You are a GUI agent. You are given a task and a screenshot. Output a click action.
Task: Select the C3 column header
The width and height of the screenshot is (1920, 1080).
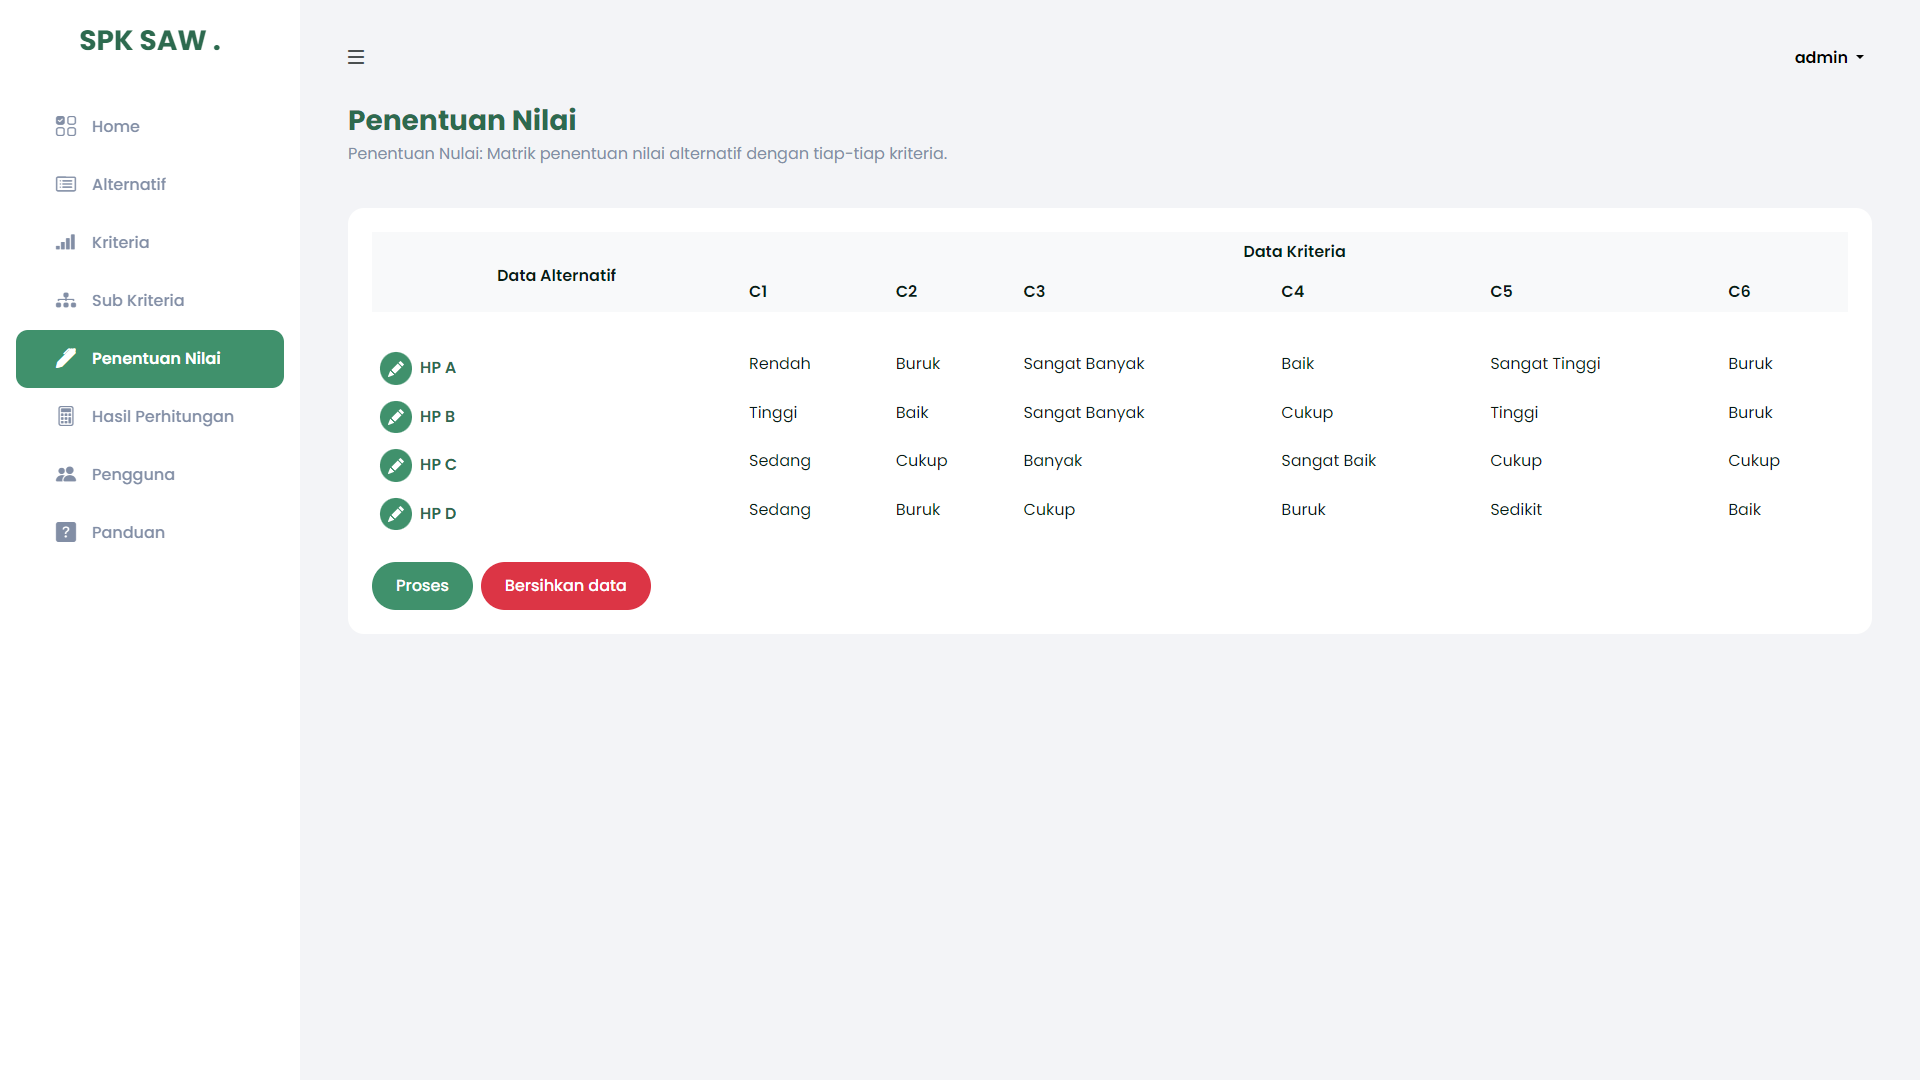(x=1034, y=291)
